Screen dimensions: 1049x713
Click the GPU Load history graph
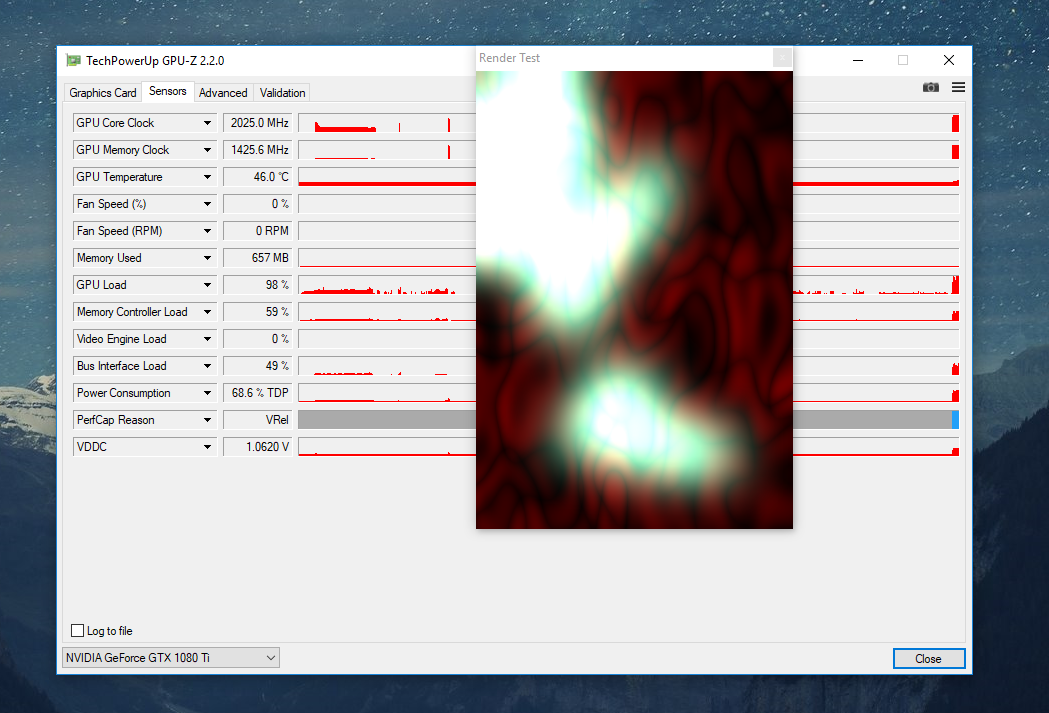(387, 285)
